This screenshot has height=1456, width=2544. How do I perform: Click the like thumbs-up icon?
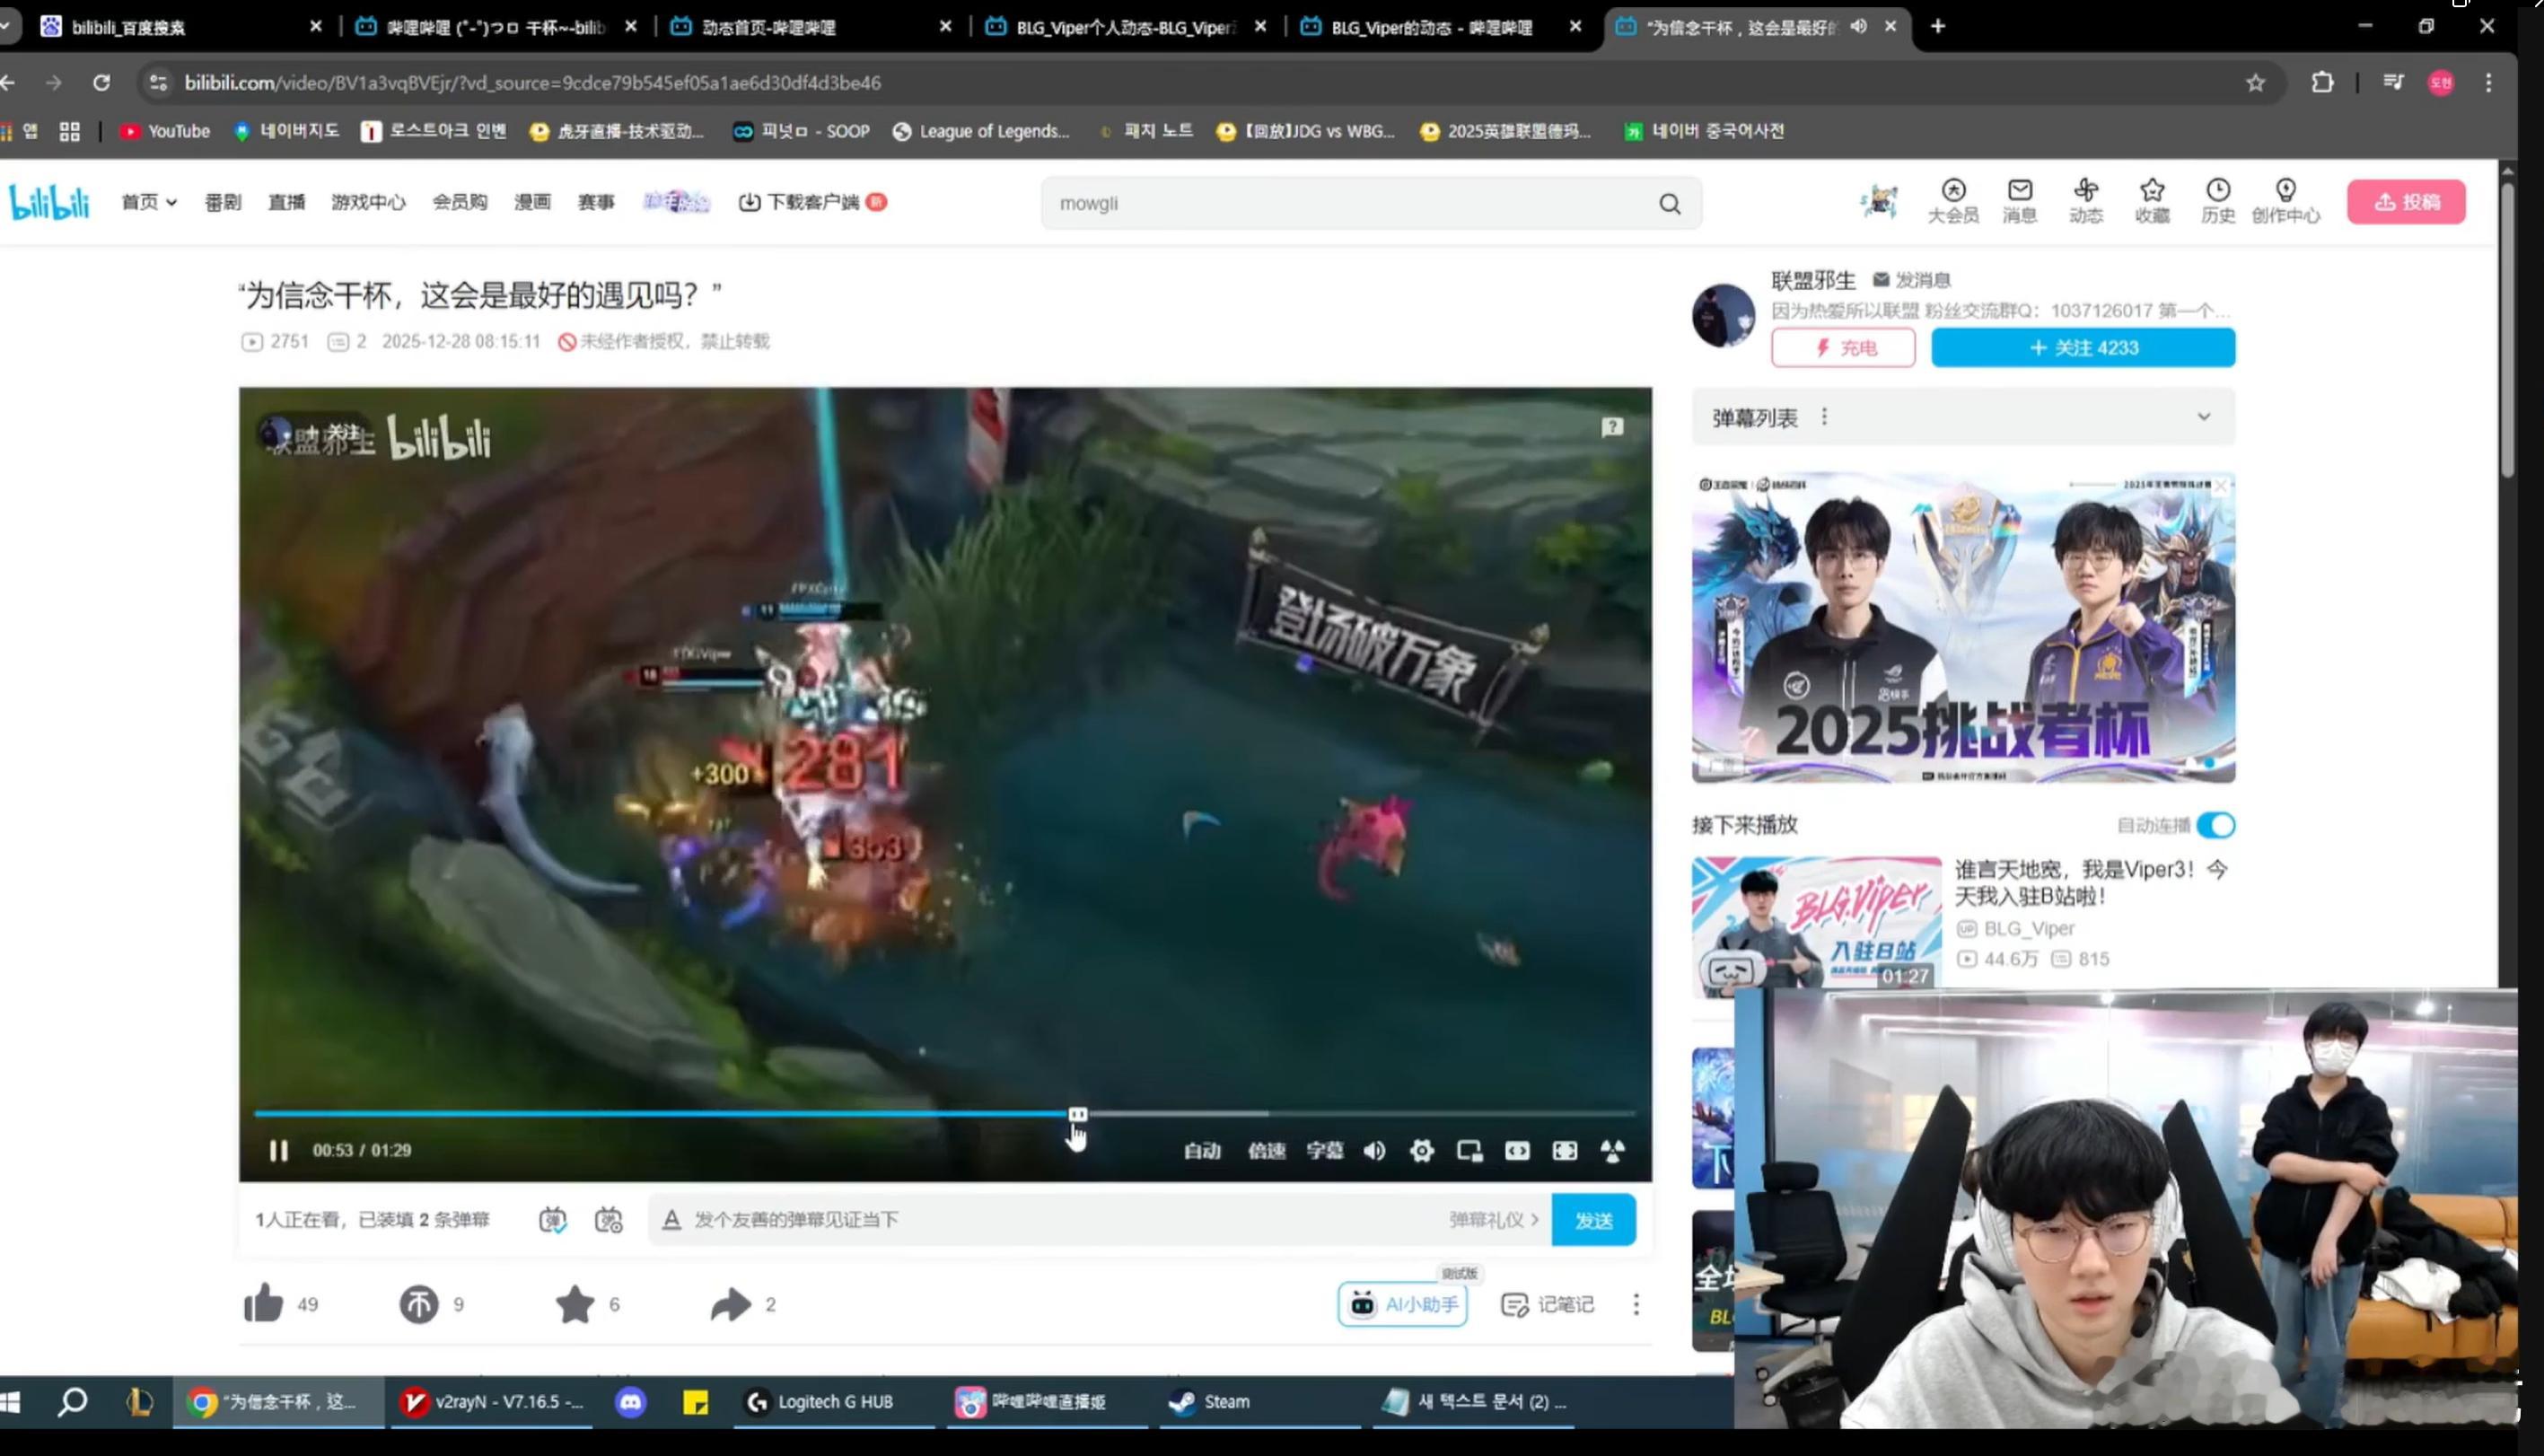click(x=264, y=1304)
